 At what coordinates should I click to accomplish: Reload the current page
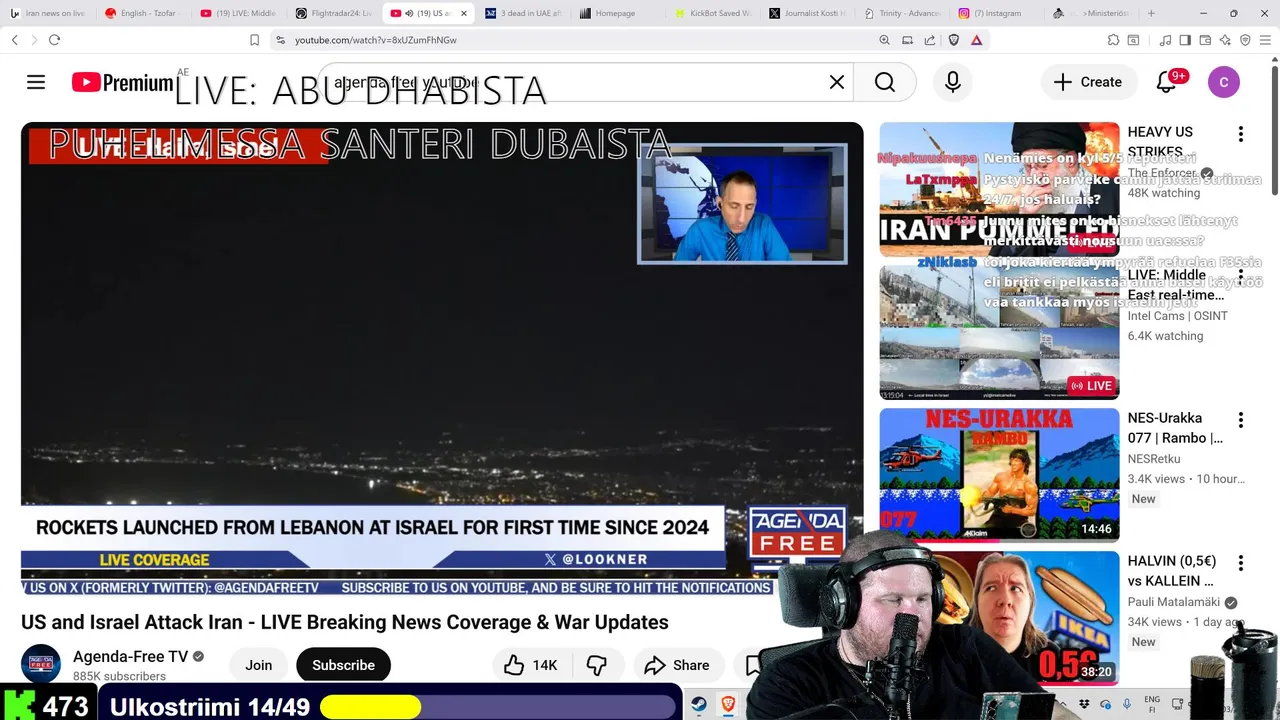point(54,40)
